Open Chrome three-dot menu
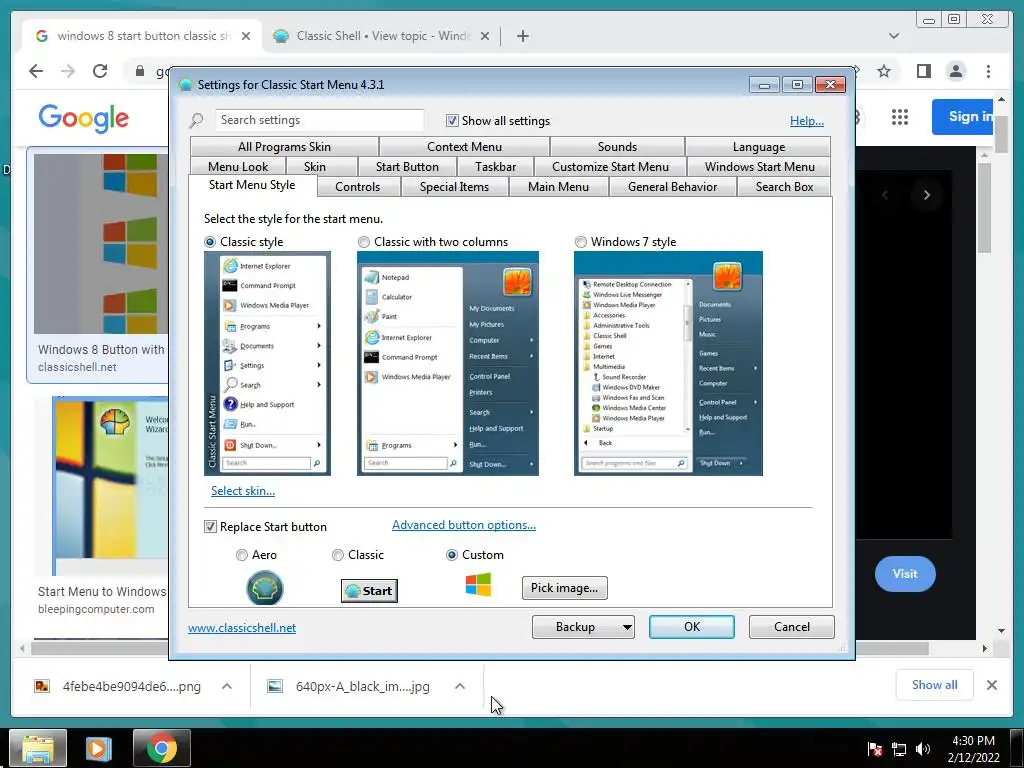 point(988,71)
